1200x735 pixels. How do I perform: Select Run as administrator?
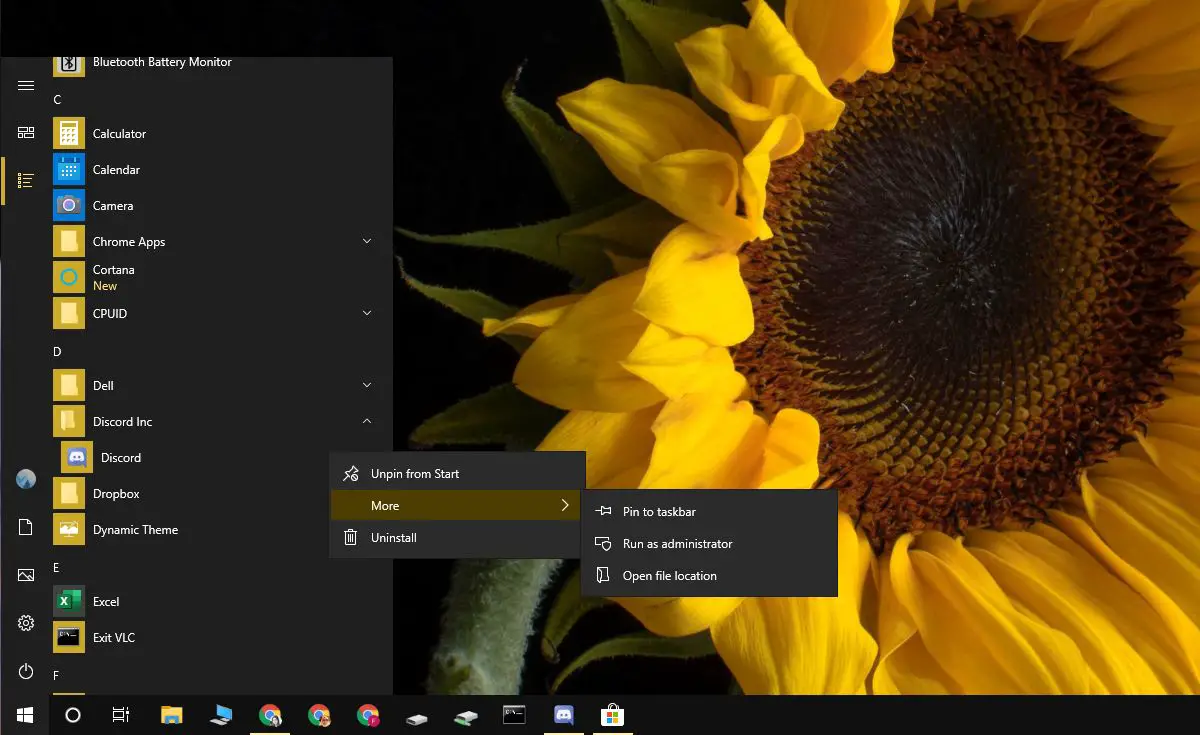[x=677, y=544]
